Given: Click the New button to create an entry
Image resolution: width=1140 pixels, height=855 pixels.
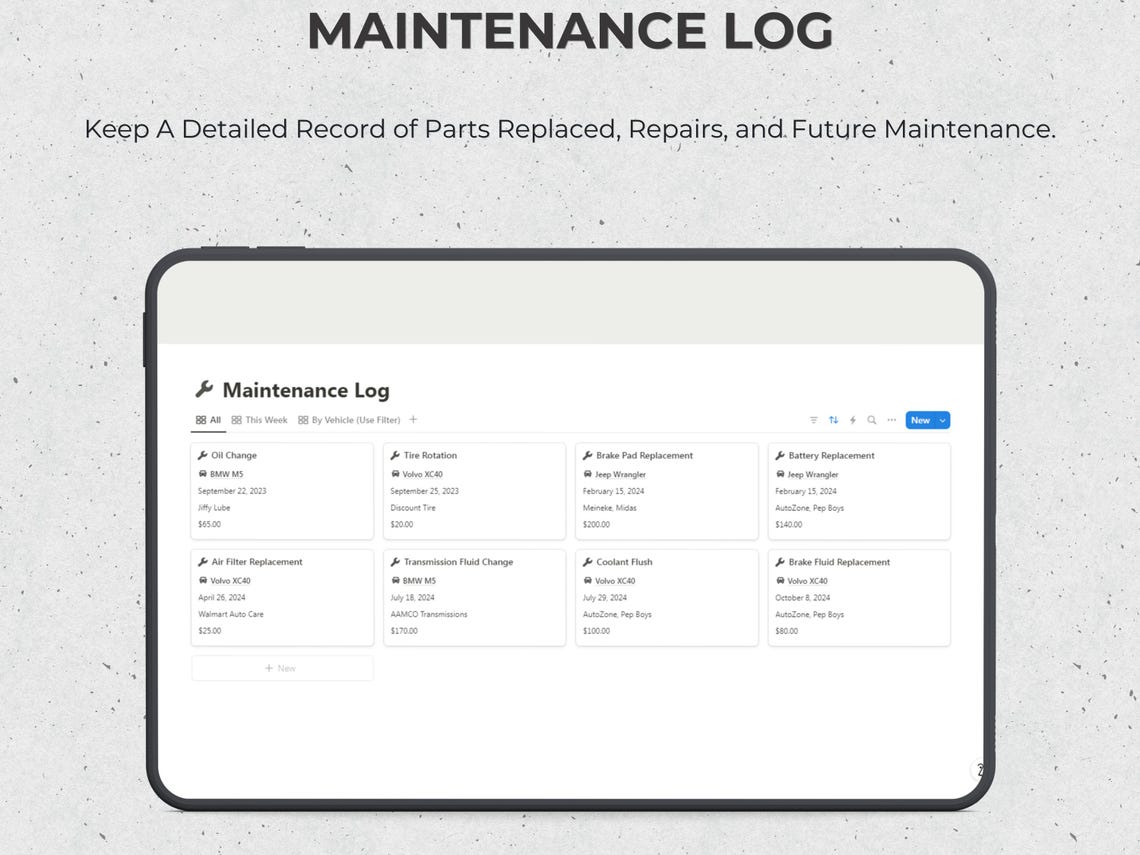Looking at the screenshot, I should (921, 420).
